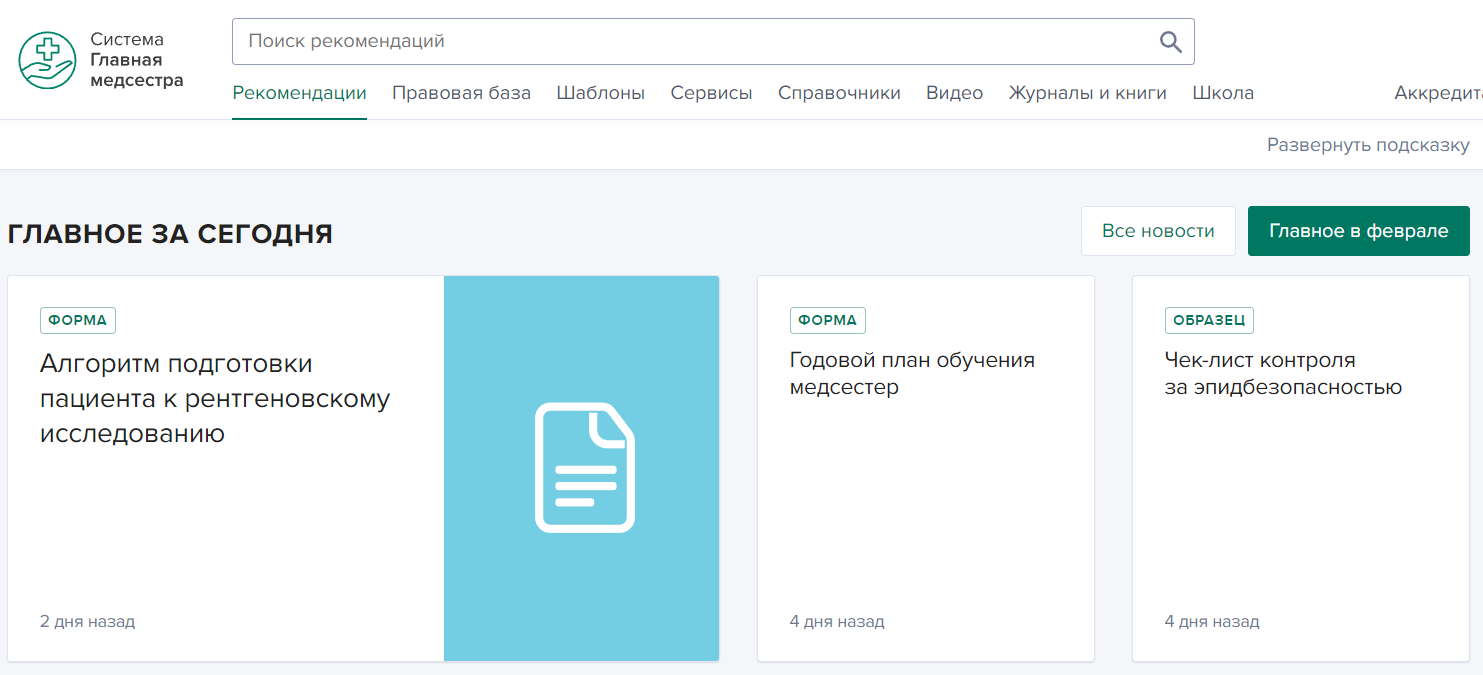Open Алгоритм подготовки пациента к рентгеновскому исследованию
This screenshot has width=1483, height=675.
tap(214, 398)
